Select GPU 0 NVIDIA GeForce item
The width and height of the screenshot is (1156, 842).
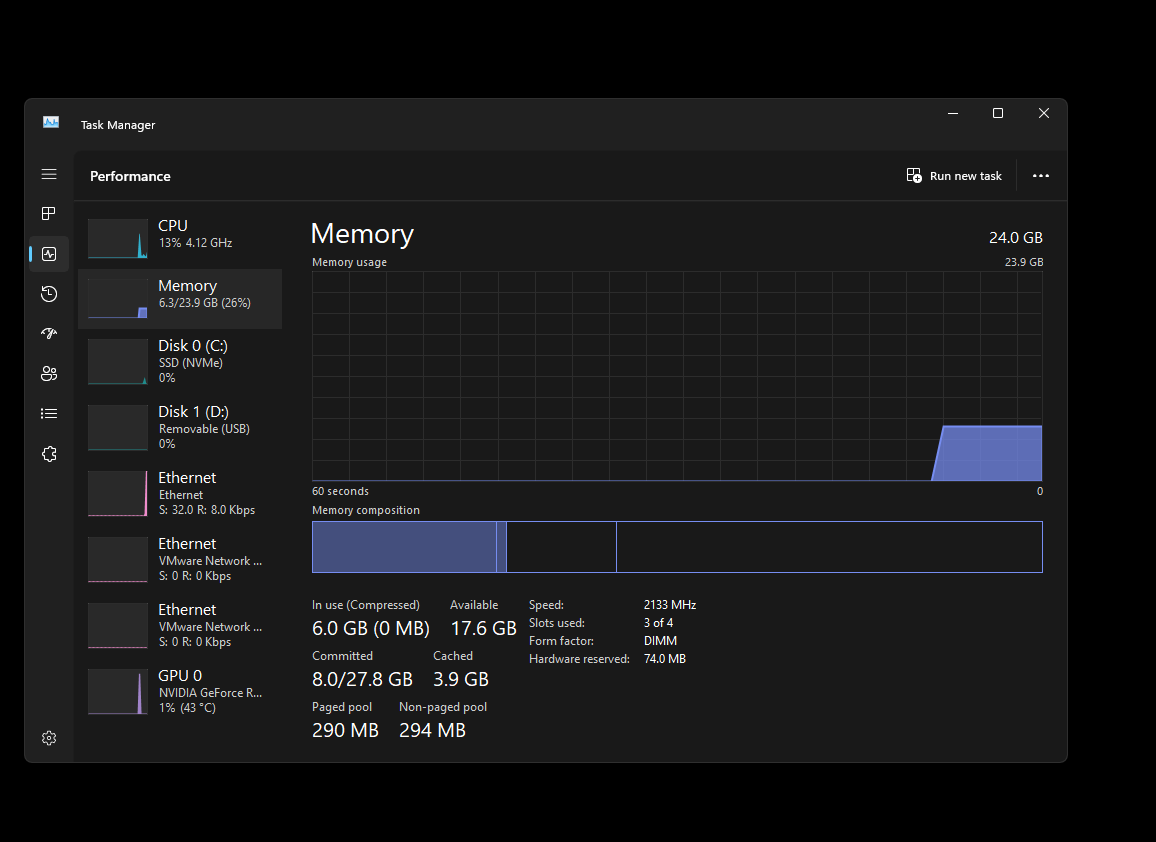[x=180, y=692]
